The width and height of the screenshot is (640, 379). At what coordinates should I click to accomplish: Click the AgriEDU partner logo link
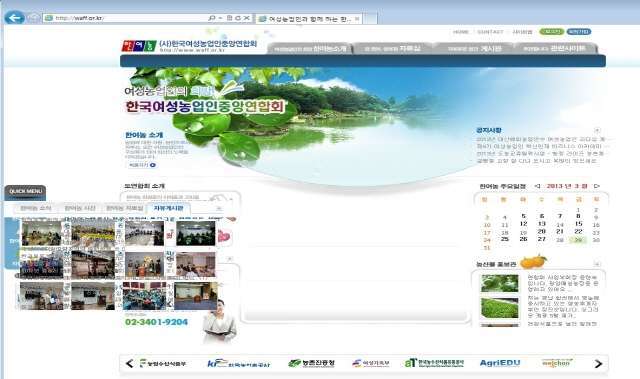(500, 363)
